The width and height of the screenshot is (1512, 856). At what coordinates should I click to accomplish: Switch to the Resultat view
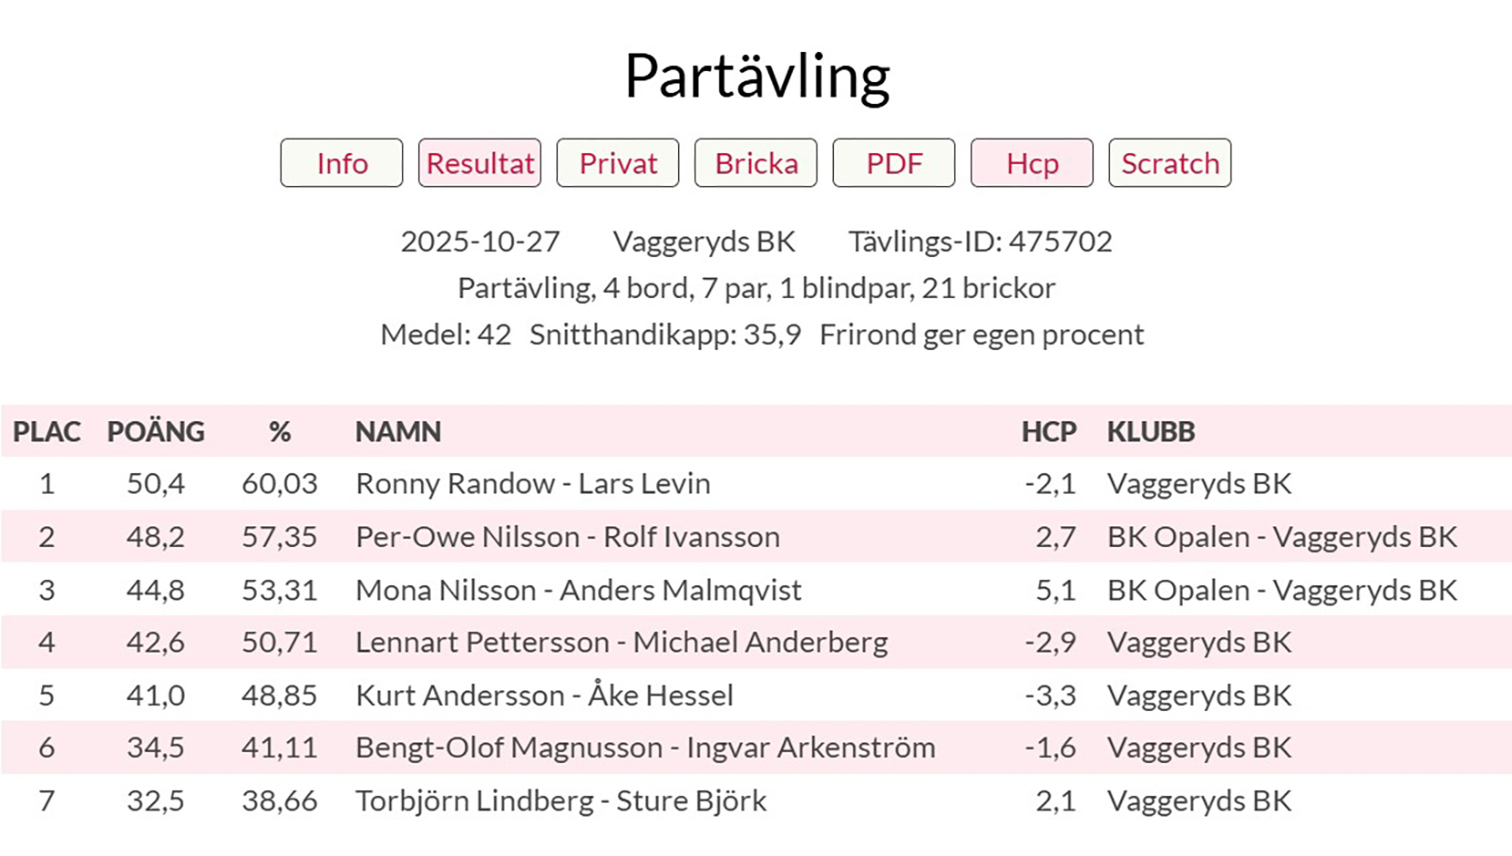pyautogui.click(x=480, y=163)
